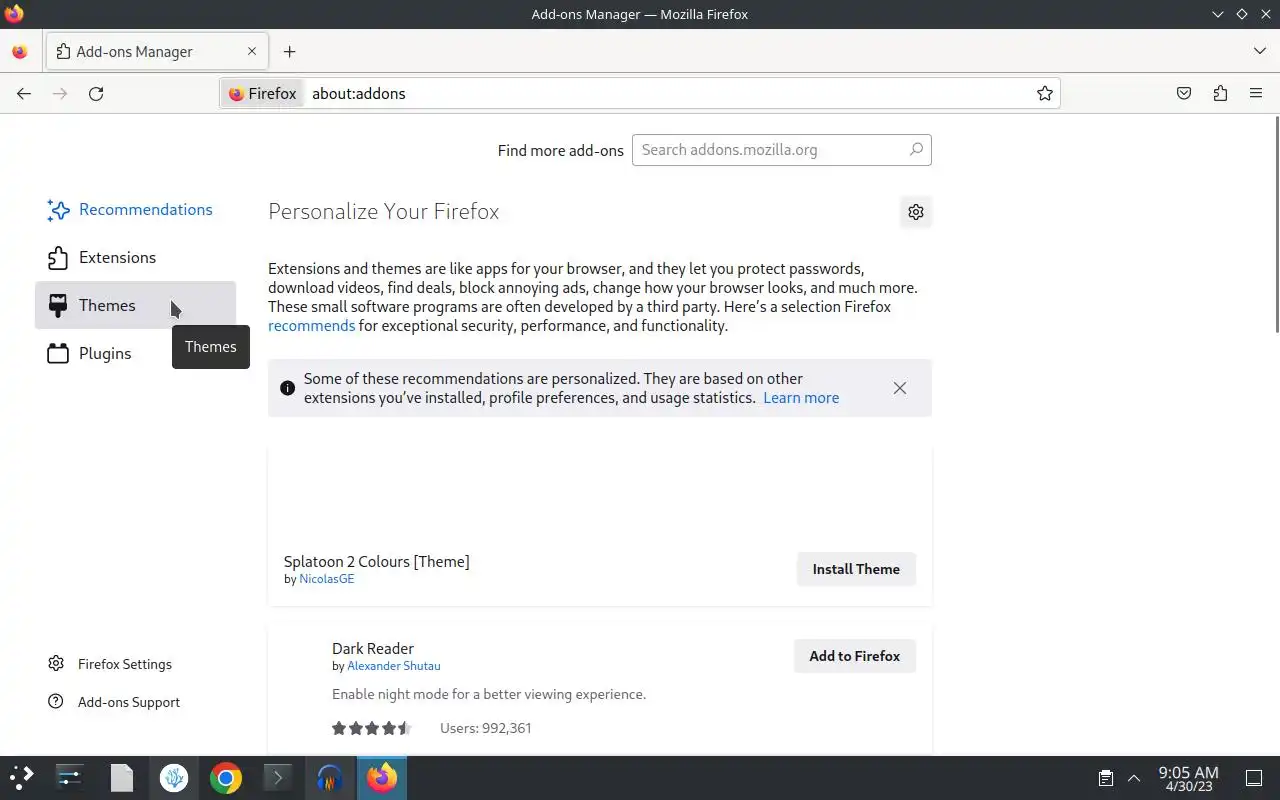Install the Splatoon 2 Colours theme
Viewport: 1280px width, 800px height.
[856, 569]
